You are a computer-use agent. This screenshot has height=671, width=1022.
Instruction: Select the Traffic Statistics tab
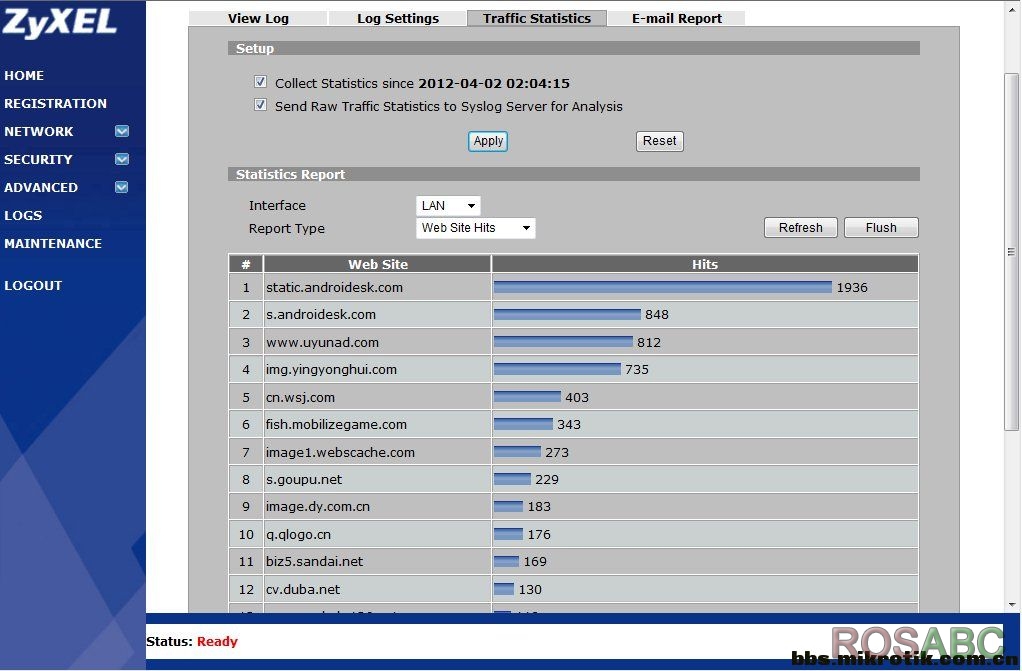pos(536,18)
